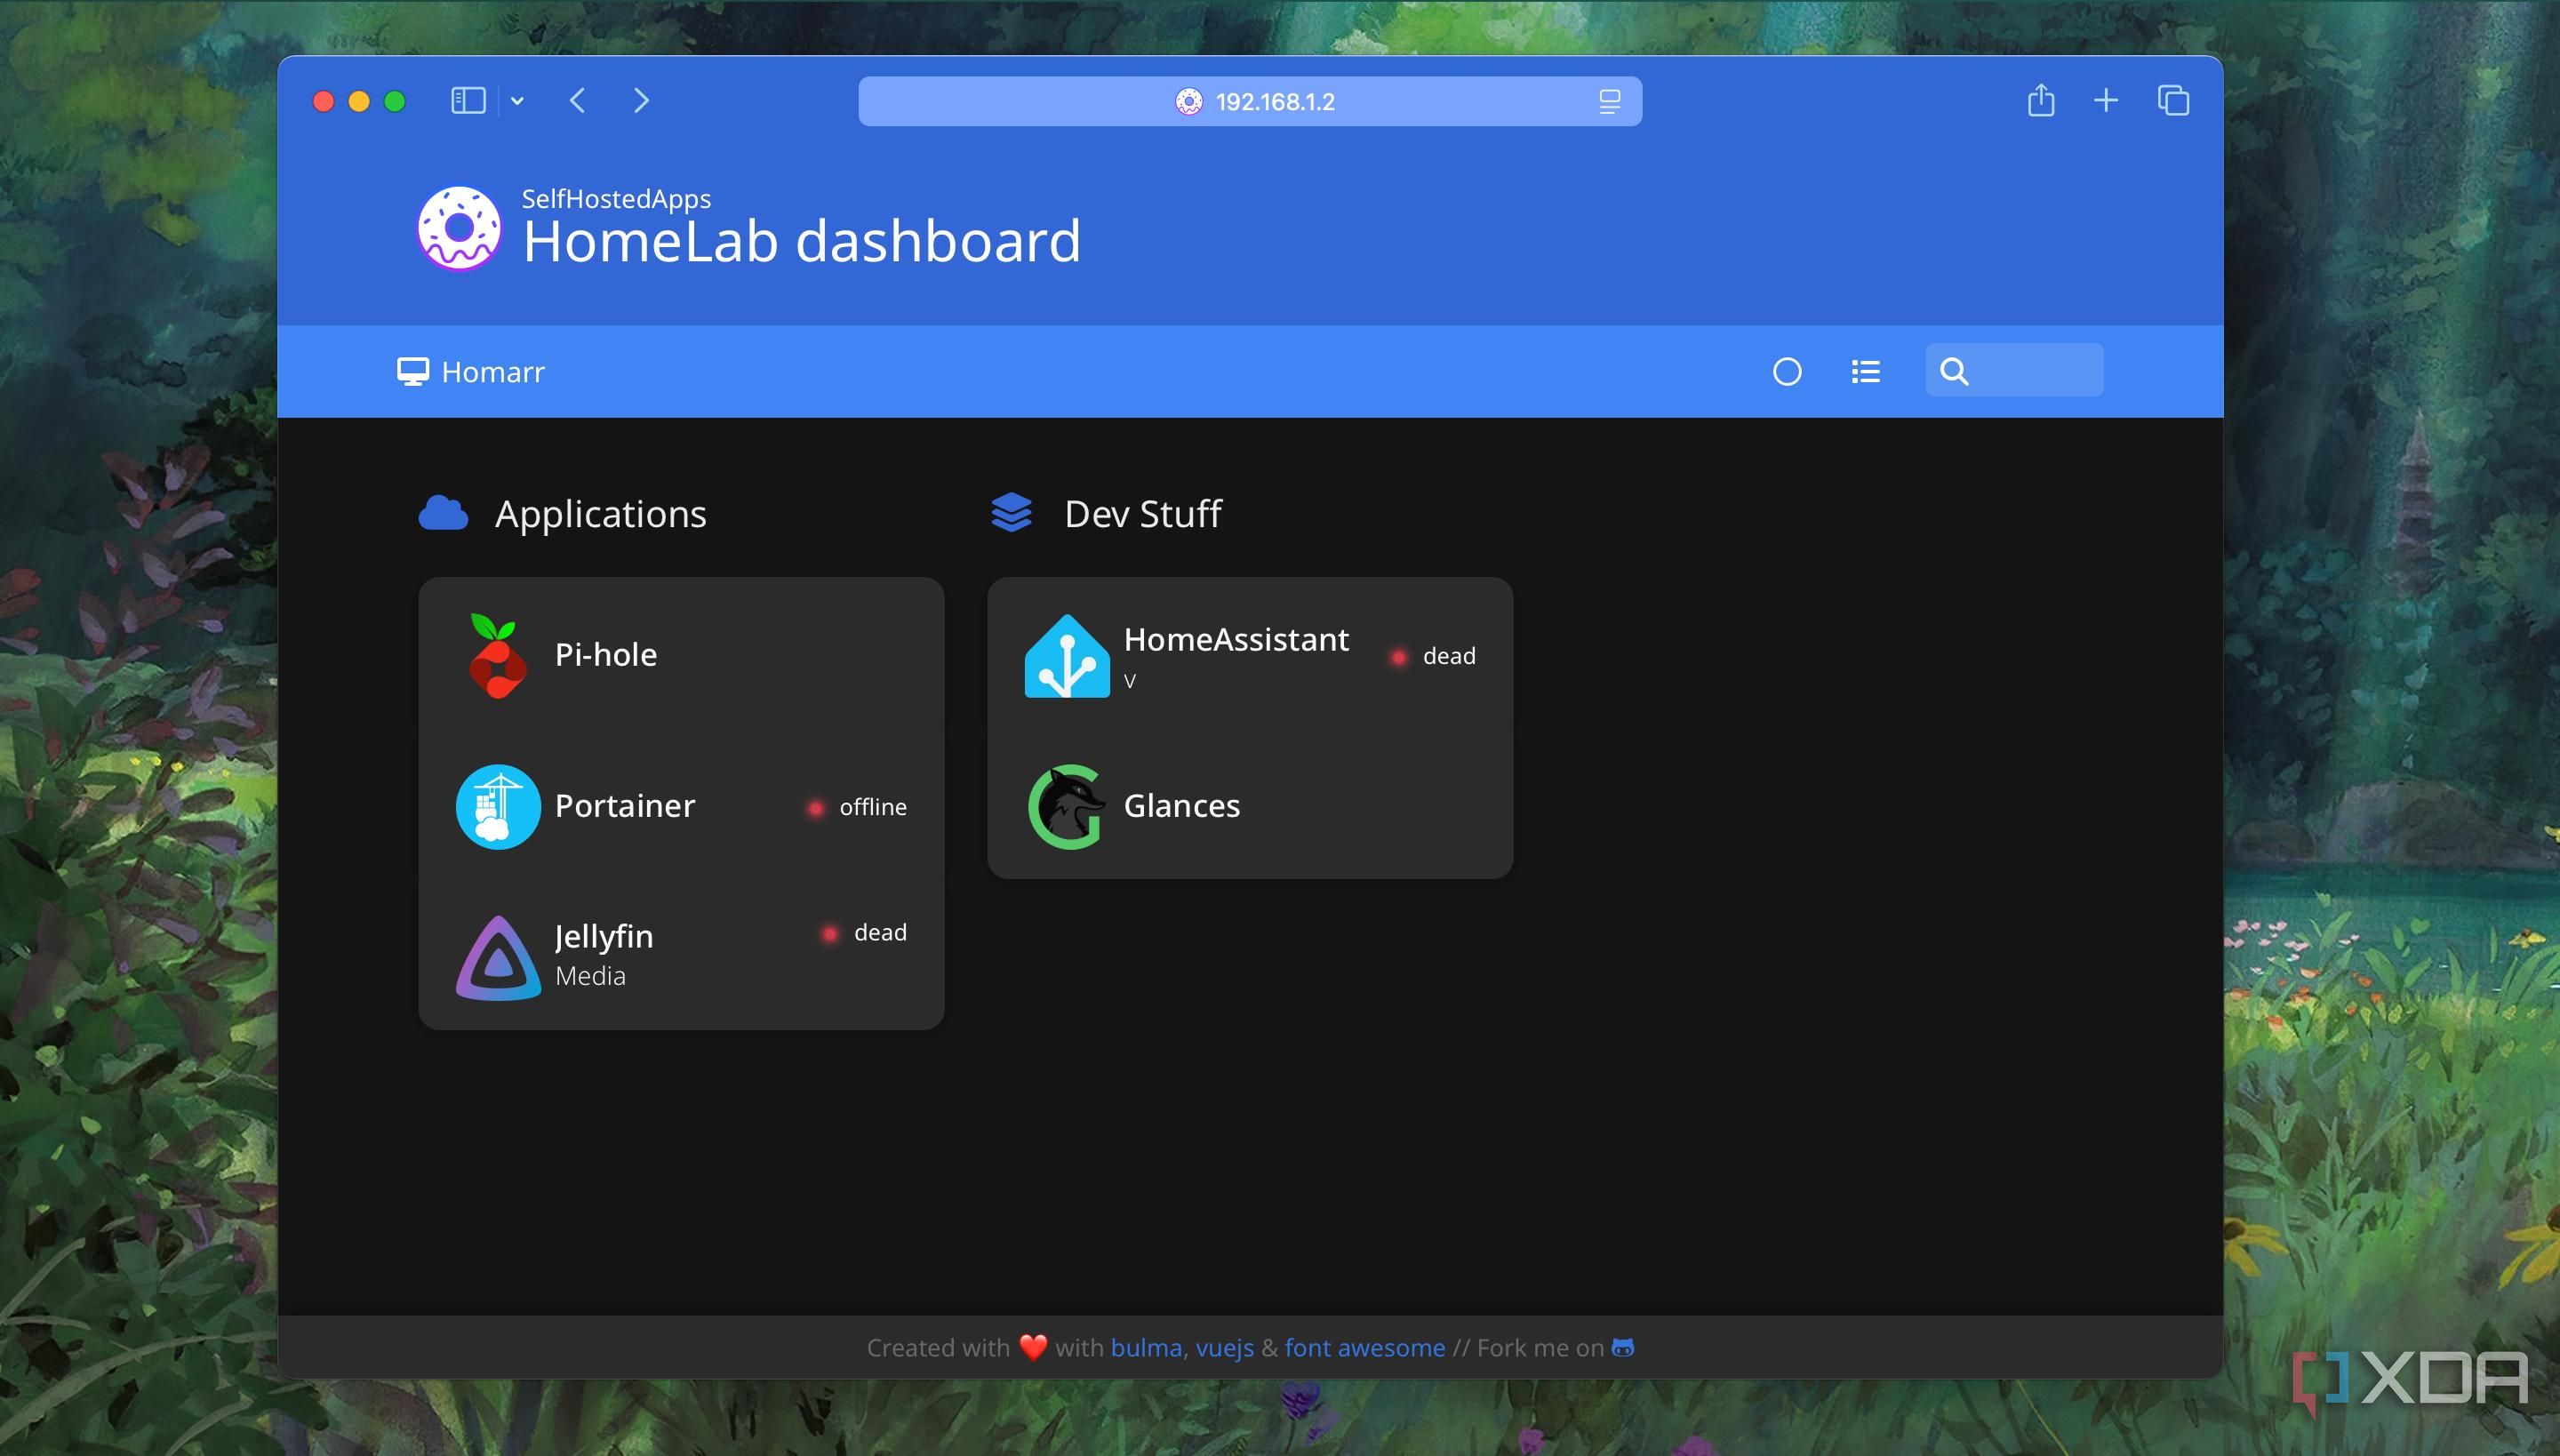Click the Dev Stuff layers icon
This screenshot has height=1456, width=2560.
[1011, 513]
